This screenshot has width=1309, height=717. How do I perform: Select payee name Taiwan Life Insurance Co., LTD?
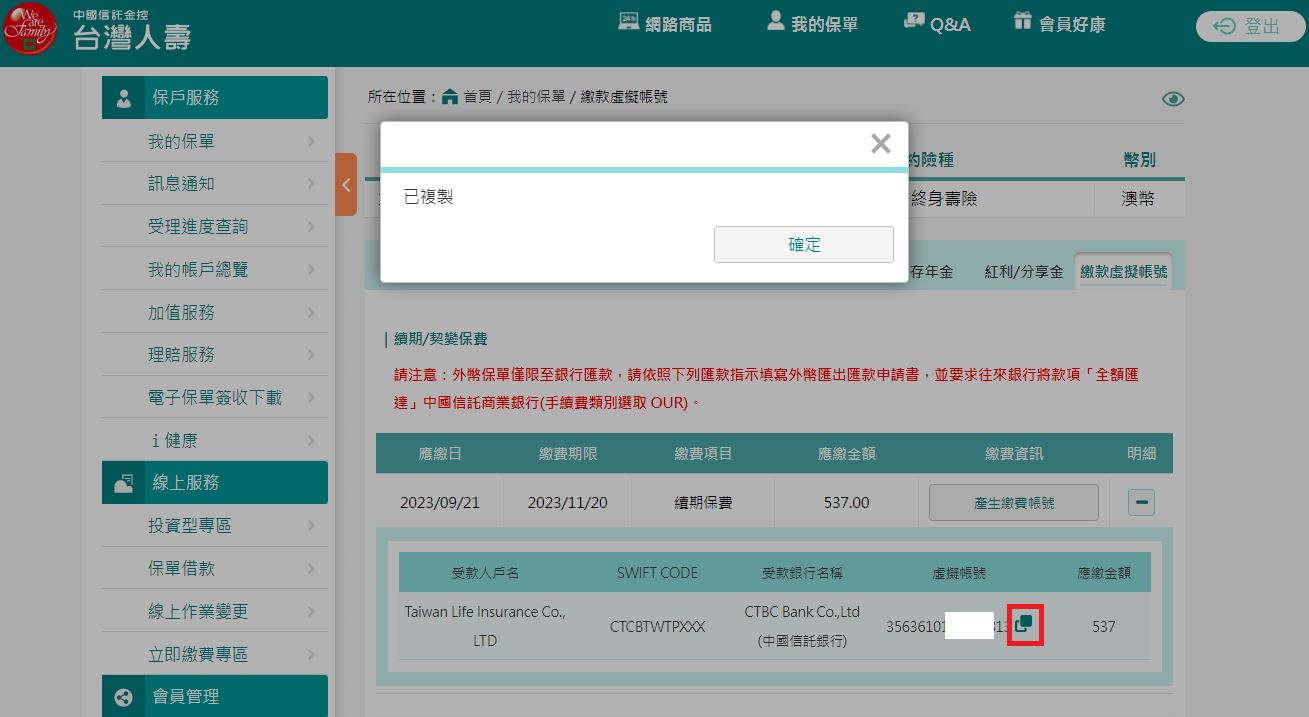tap(485, 626)
